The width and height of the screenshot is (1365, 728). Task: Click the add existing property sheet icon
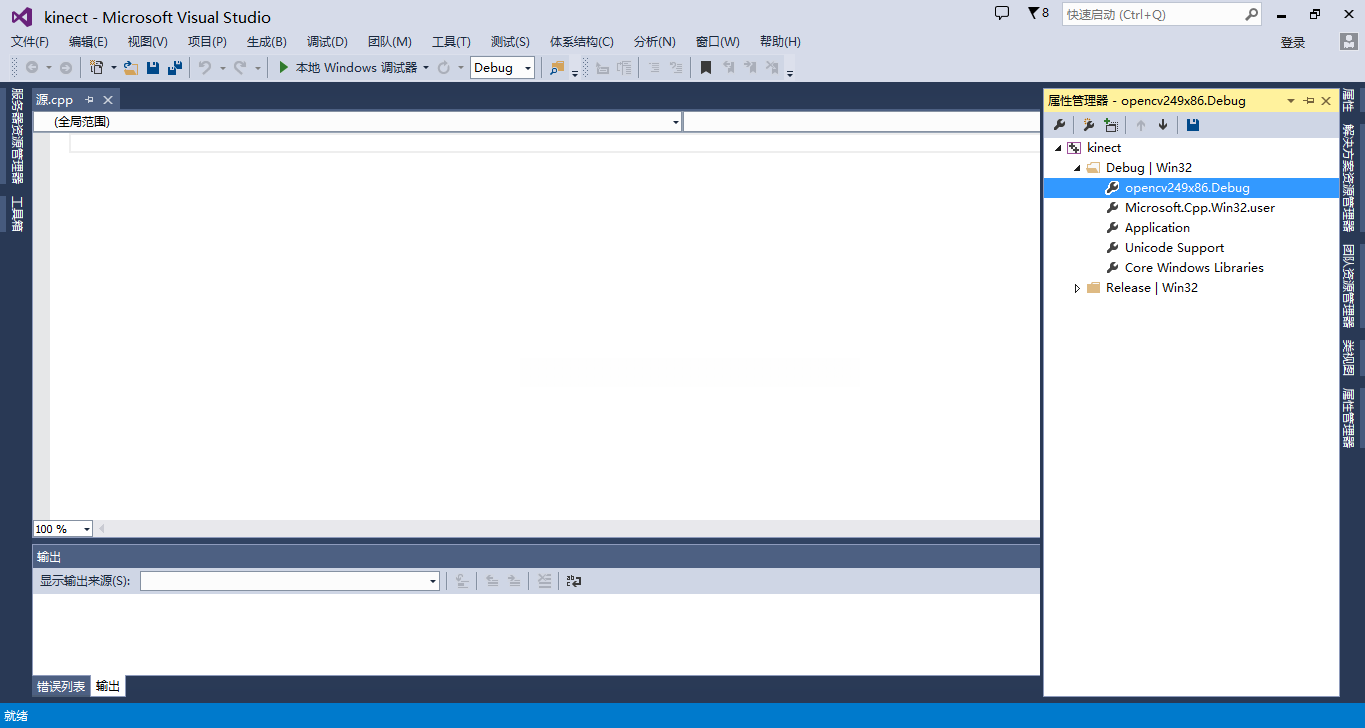point(1111,125)
